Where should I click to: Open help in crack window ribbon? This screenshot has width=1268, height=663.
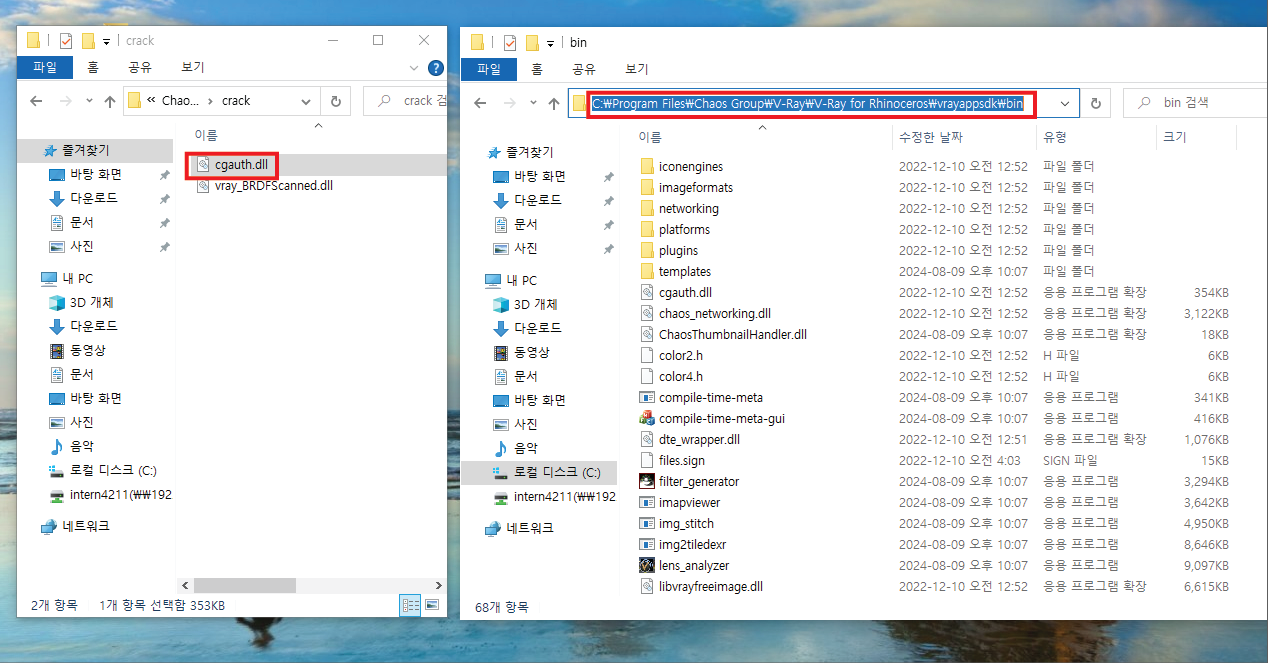(x=435, y=68)
